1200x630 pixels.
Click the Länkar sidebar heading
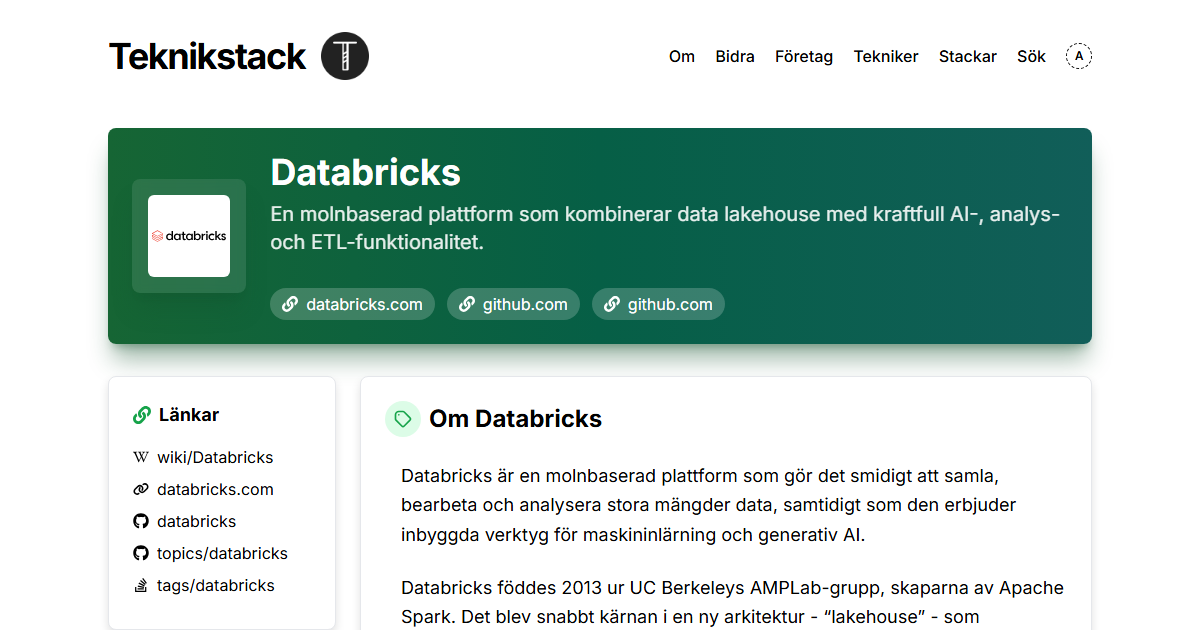click(x=189, y=415)
